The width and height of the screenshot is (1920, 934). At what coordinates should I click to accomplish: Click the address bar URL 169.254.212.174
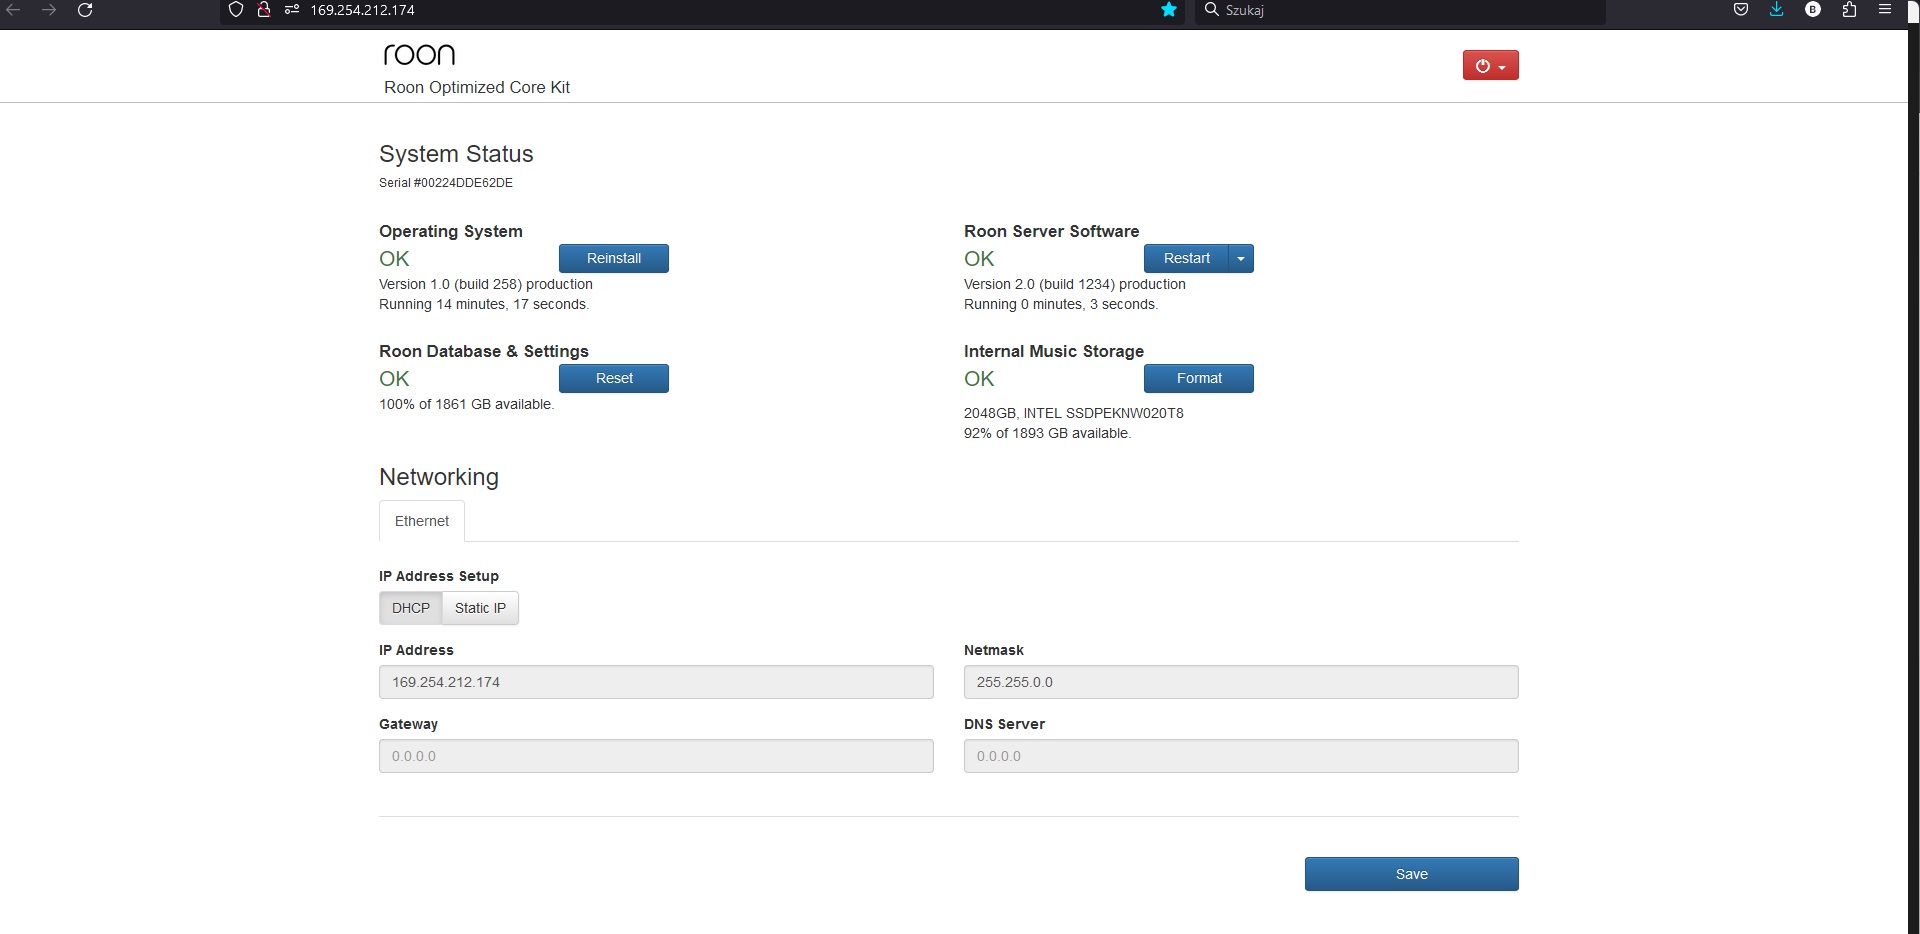pos(362,10)
